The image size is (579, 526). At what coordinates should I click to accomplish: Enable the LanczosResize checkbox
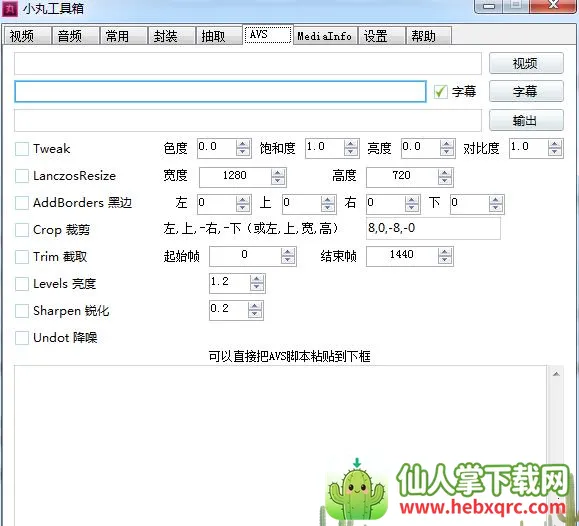coord(22,176)
